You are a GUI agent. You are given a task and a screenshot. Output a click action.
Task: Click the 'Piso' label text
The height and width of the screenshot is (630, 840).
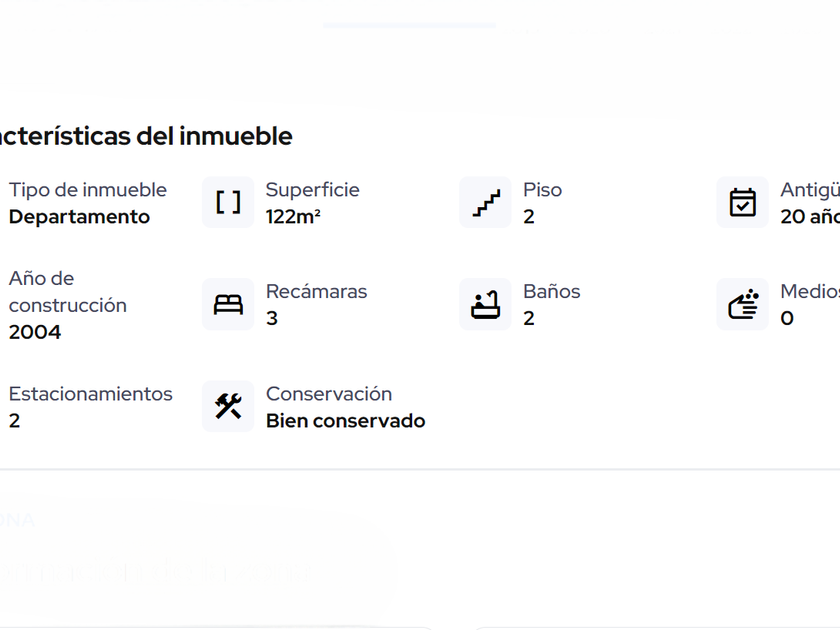click(542, 190)
